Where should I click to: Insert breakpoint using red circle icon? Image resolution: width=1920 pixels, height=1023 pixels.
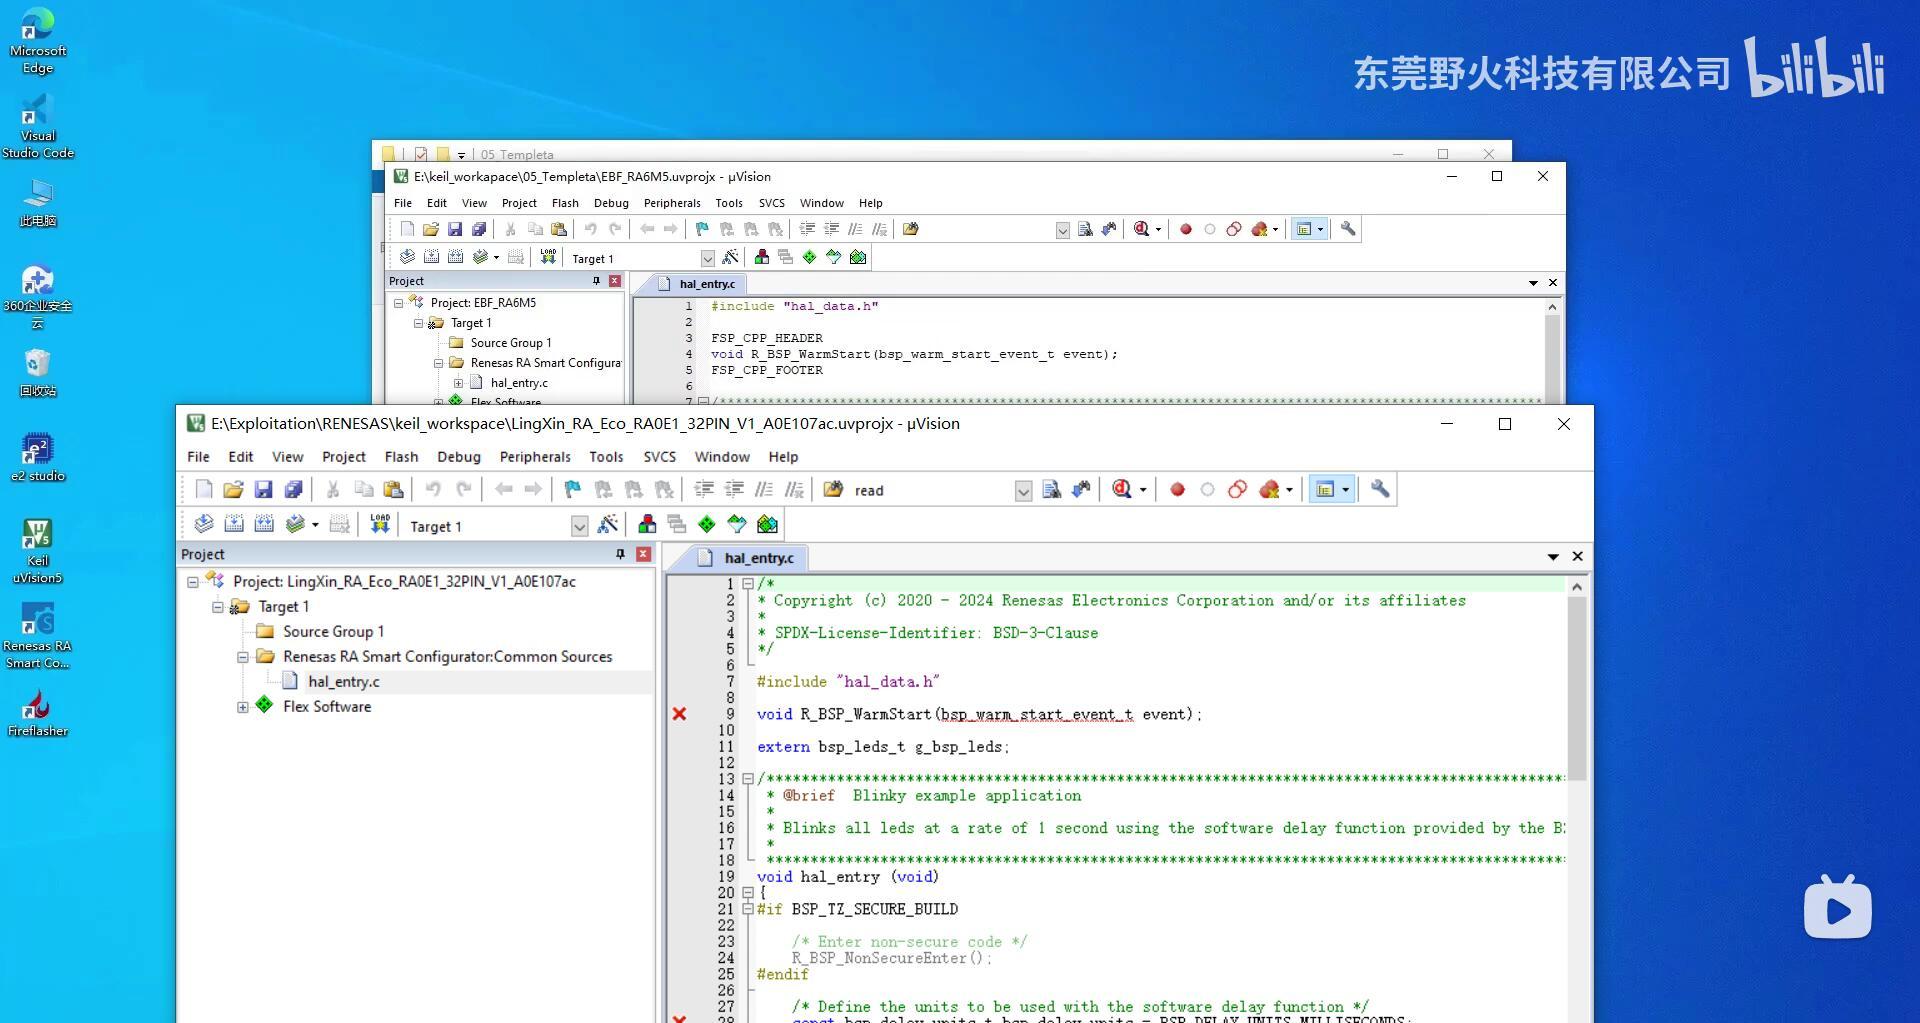tap(1177, 489)
